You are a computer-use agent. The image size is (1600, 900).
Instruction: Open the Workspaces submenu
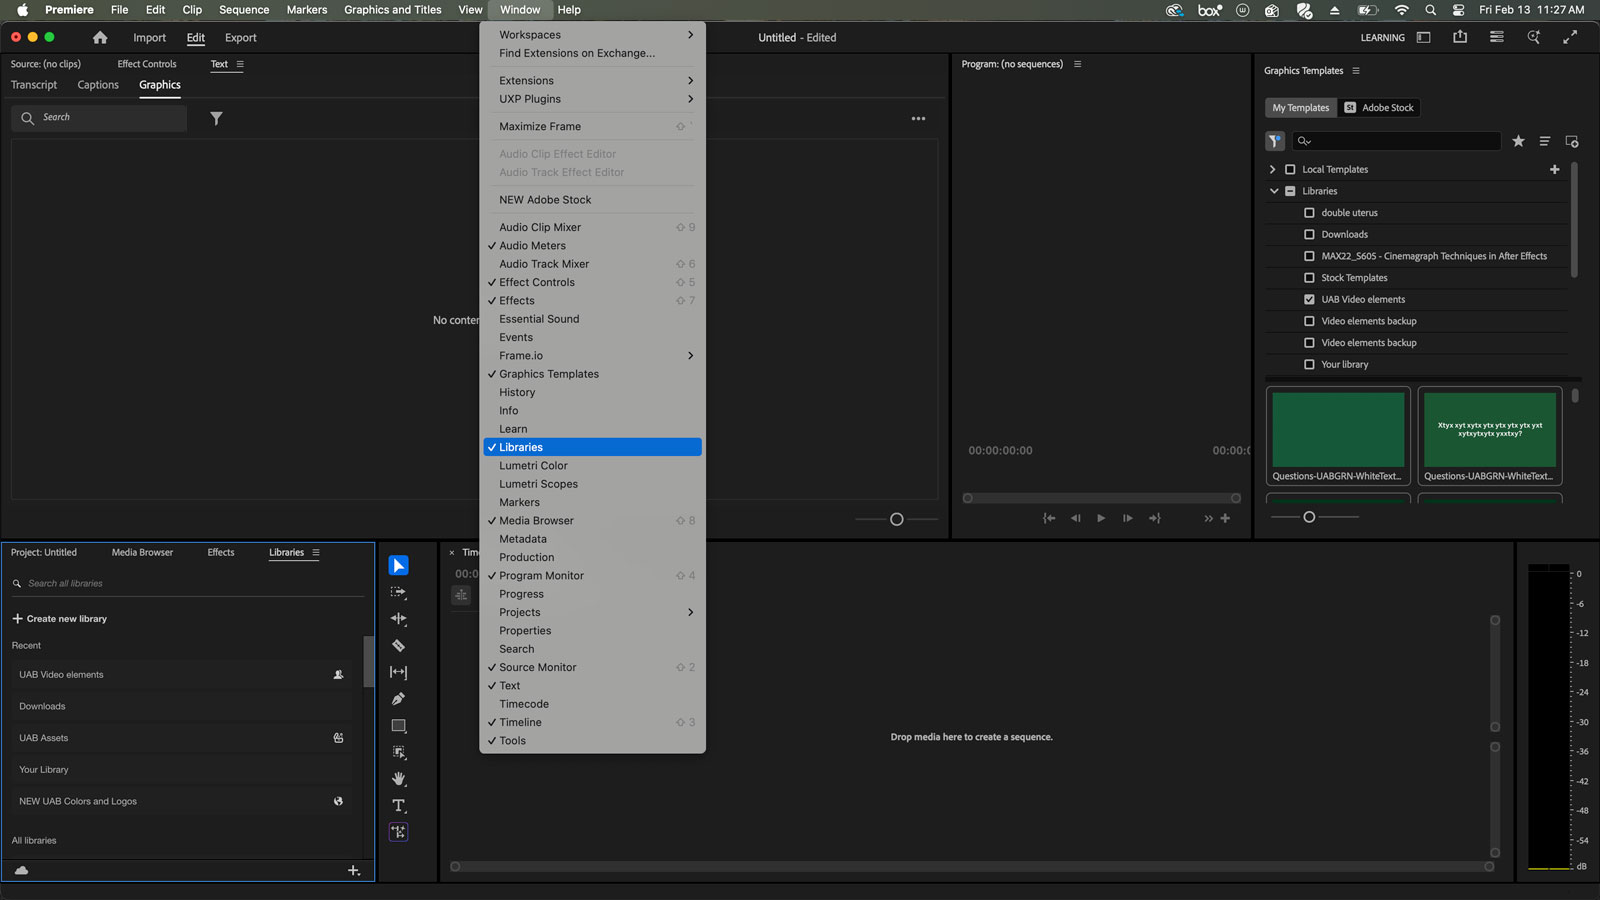pos(592,35)
